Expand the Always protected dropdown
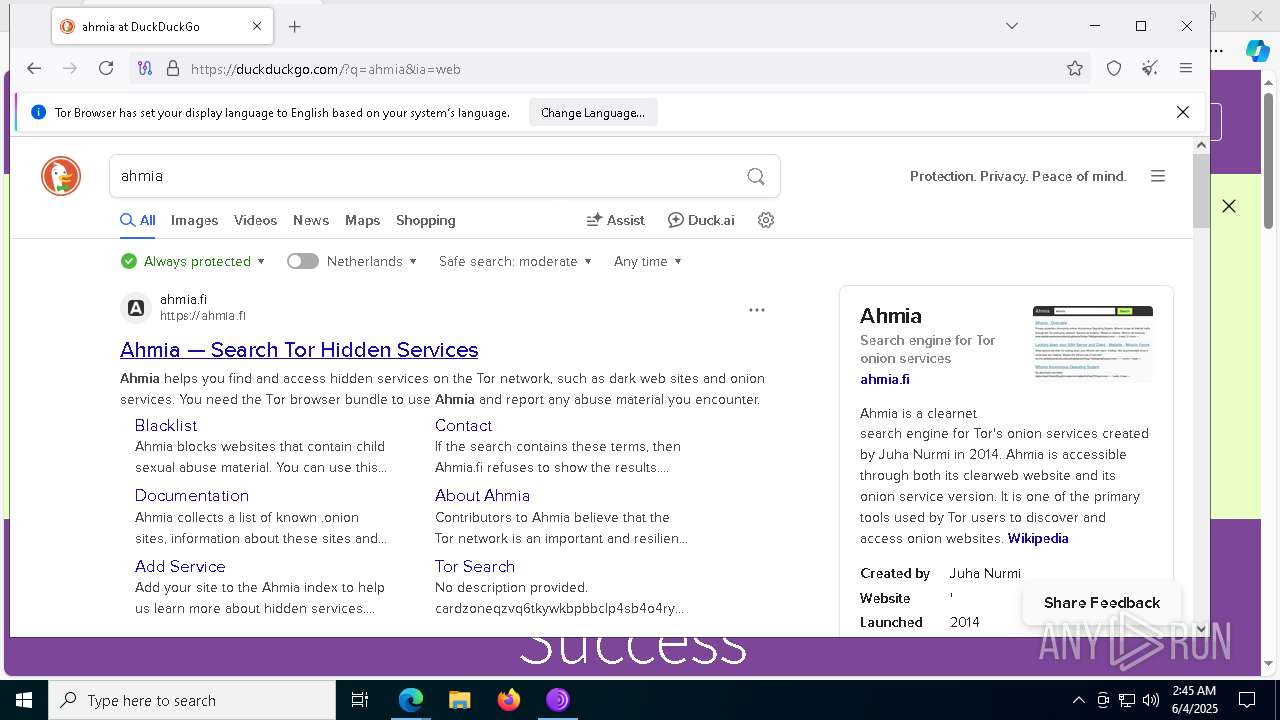The width and height of the screenshot is (1280, 720). click(193, 261)
